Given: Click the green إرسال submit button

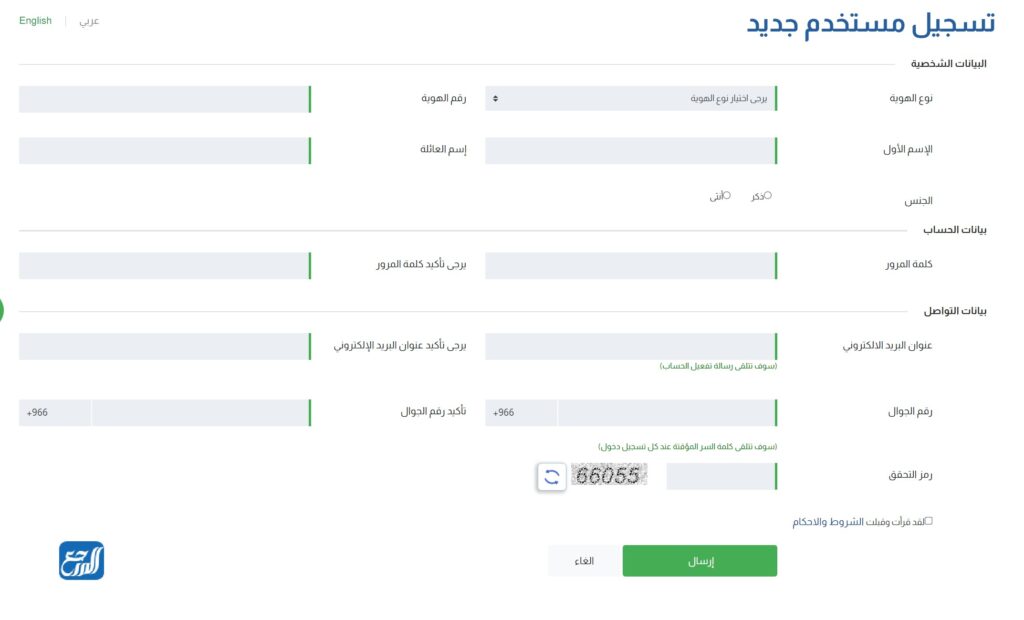Looking at the screenshot, I should tap(700, 560).
